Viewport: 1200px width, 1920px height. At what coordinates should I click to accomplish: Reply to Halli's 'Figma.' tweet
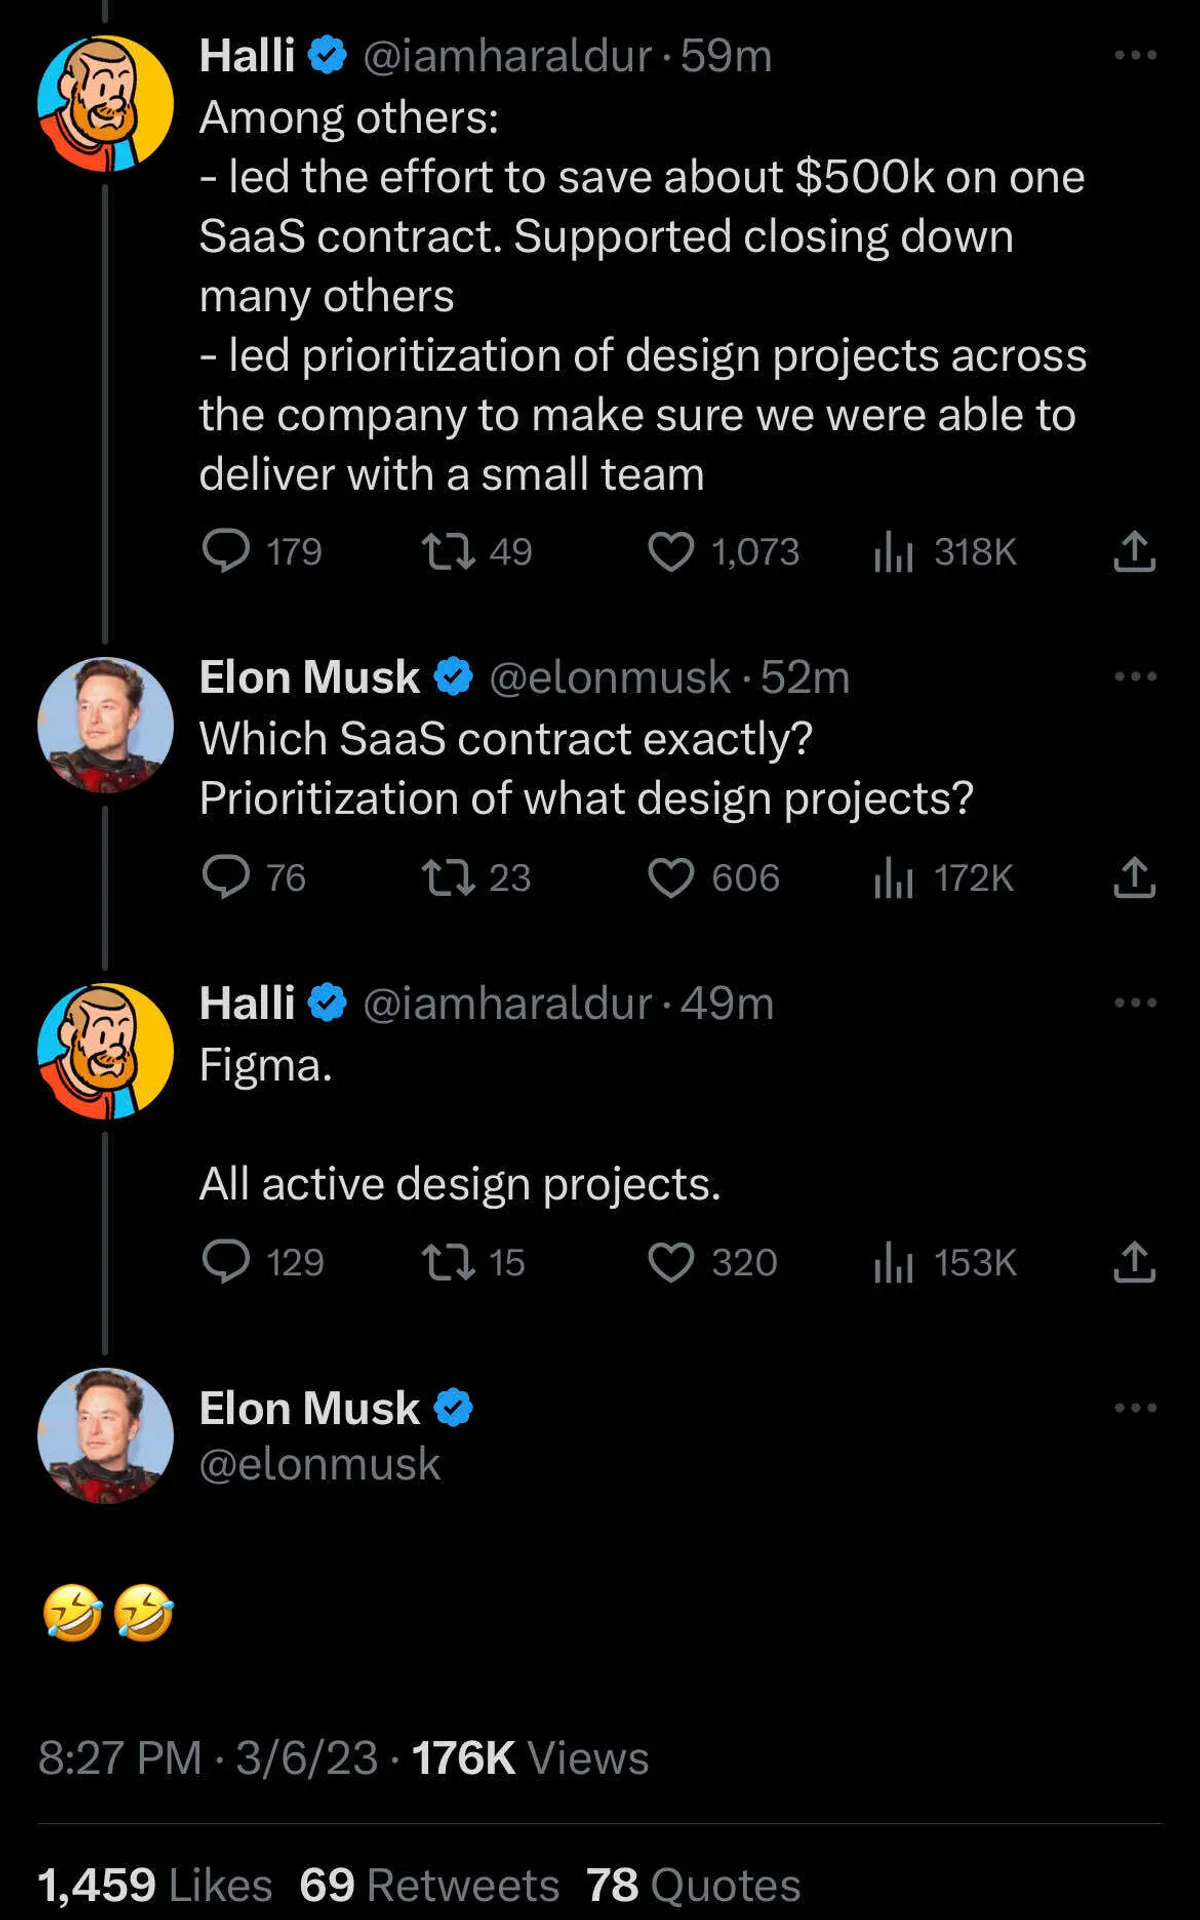point(227,1262)
